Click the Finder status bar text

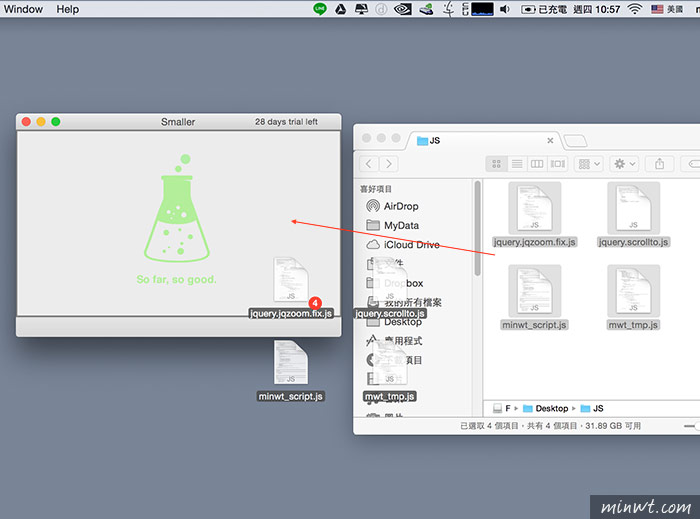[x=550, y=426]
